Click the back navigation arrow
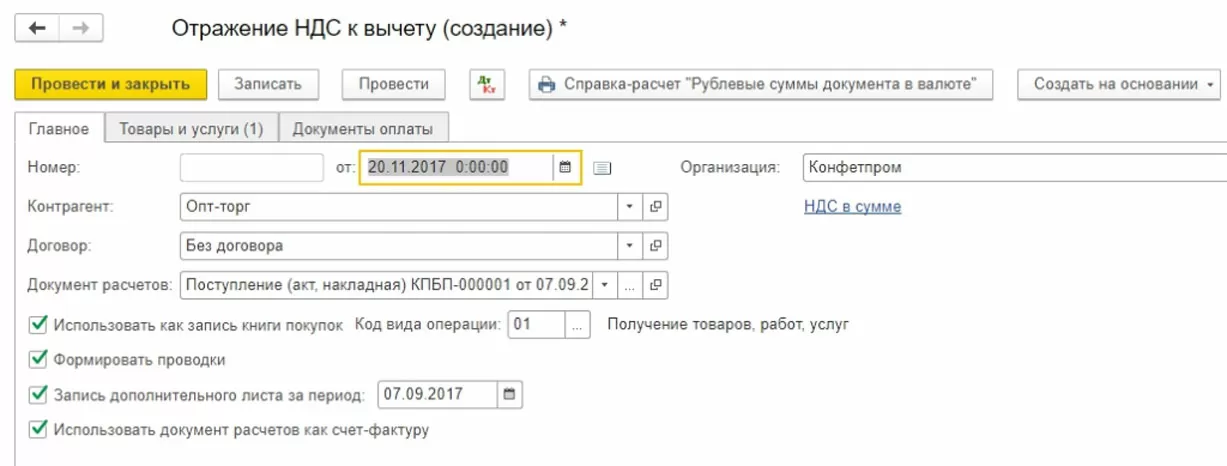Image resolution: width=1227 pixels, height=466 pixels. tap(38, 28)
